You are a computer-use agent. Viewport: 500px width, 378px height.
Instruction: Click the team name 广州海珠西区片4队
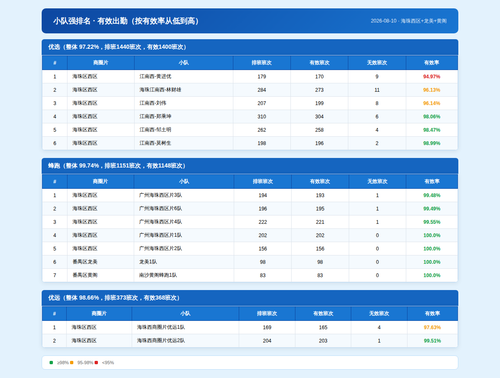click(x=160, y=222)
